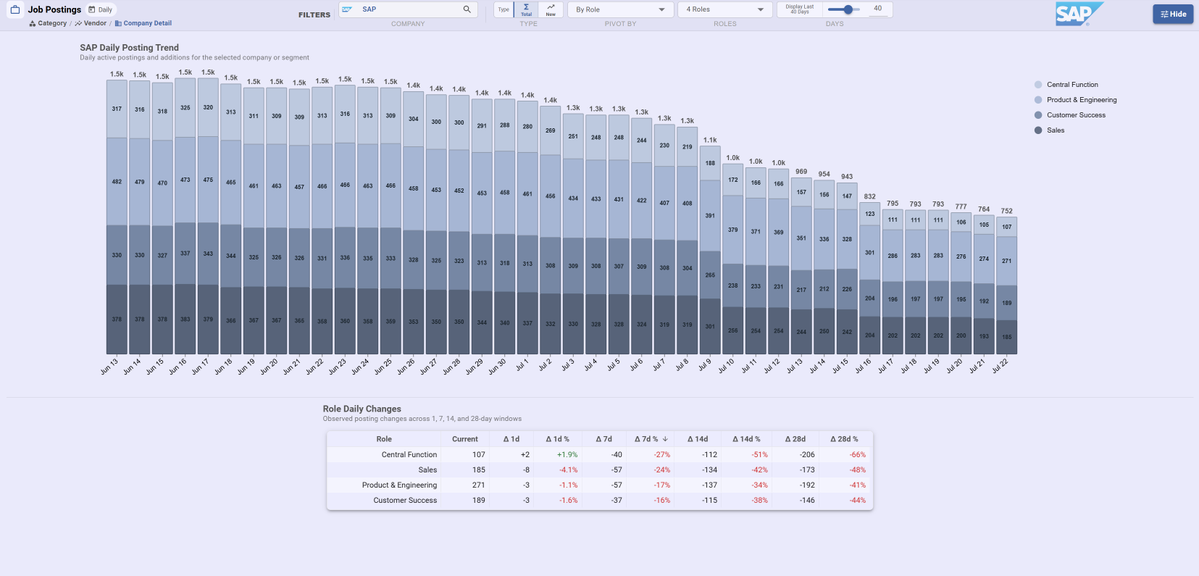Image resolution: width=1199 pixels, height=576 pixels.
Task: Click the Job Postings briefcase icon
Action: 15,10
